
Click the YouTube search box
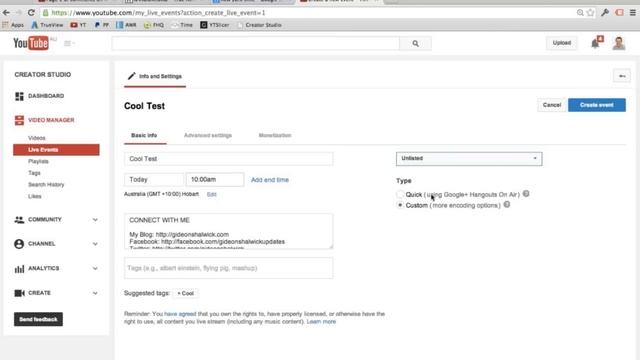tap(256, 43)
